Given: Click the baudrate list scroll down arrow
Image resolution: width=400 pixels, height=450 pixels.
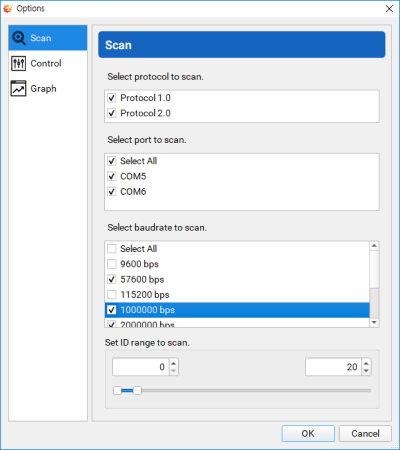Looking at the screenshot, I should coord(374,322).
